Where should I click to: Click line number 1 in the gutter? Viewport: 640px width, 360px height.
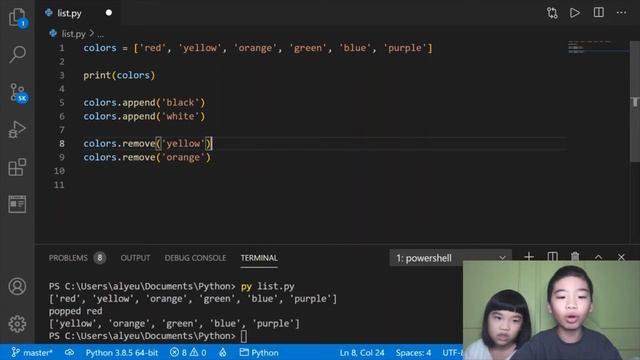point(61,48)
